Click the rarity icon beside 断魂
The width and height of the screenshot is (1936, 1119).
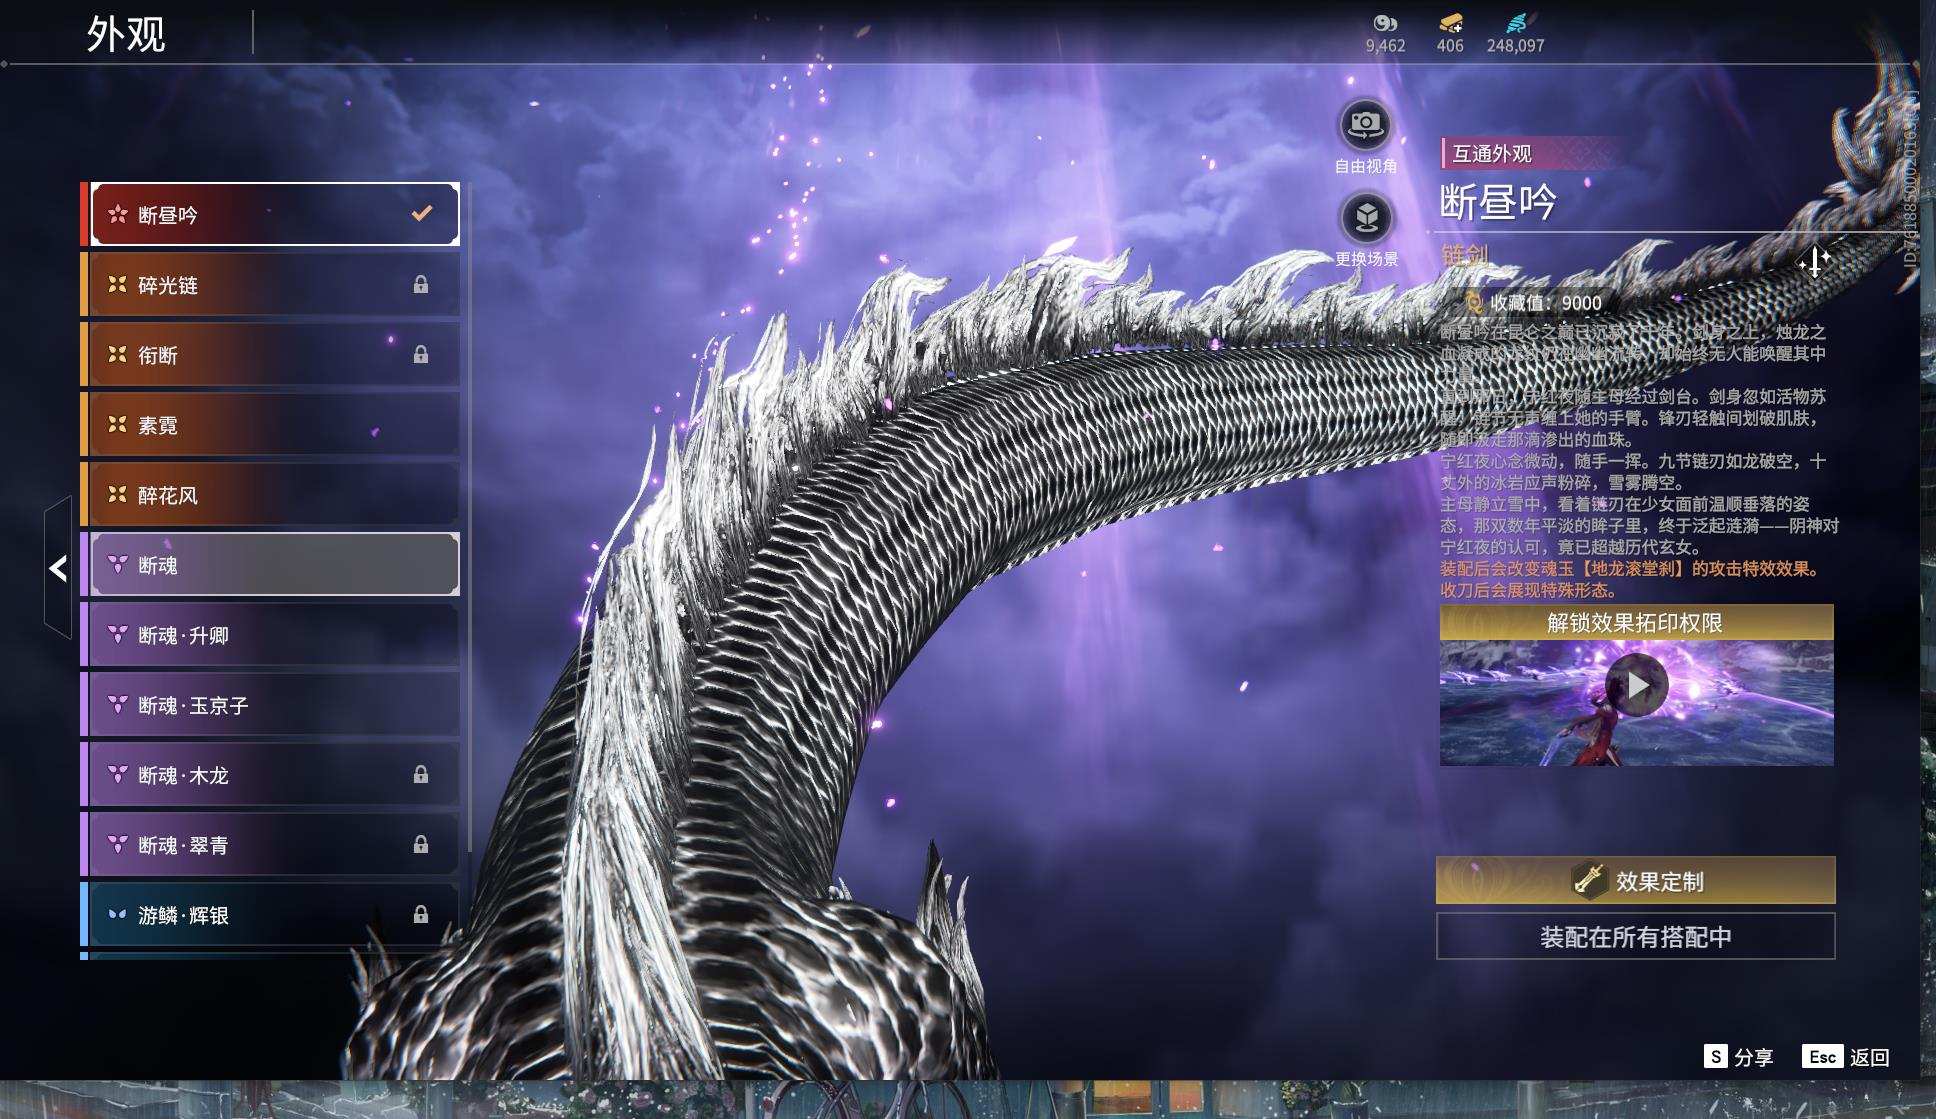pos(117,564)
